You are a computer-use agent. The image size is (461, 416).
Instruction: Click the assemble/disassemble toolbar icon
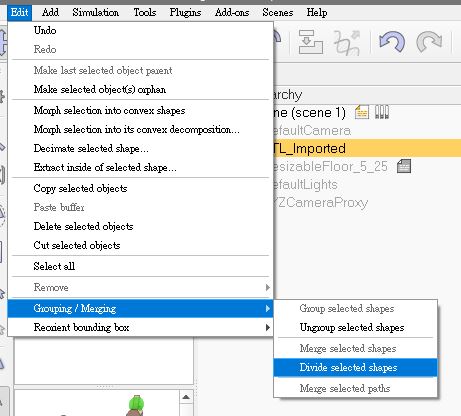[x=311, y=42]
